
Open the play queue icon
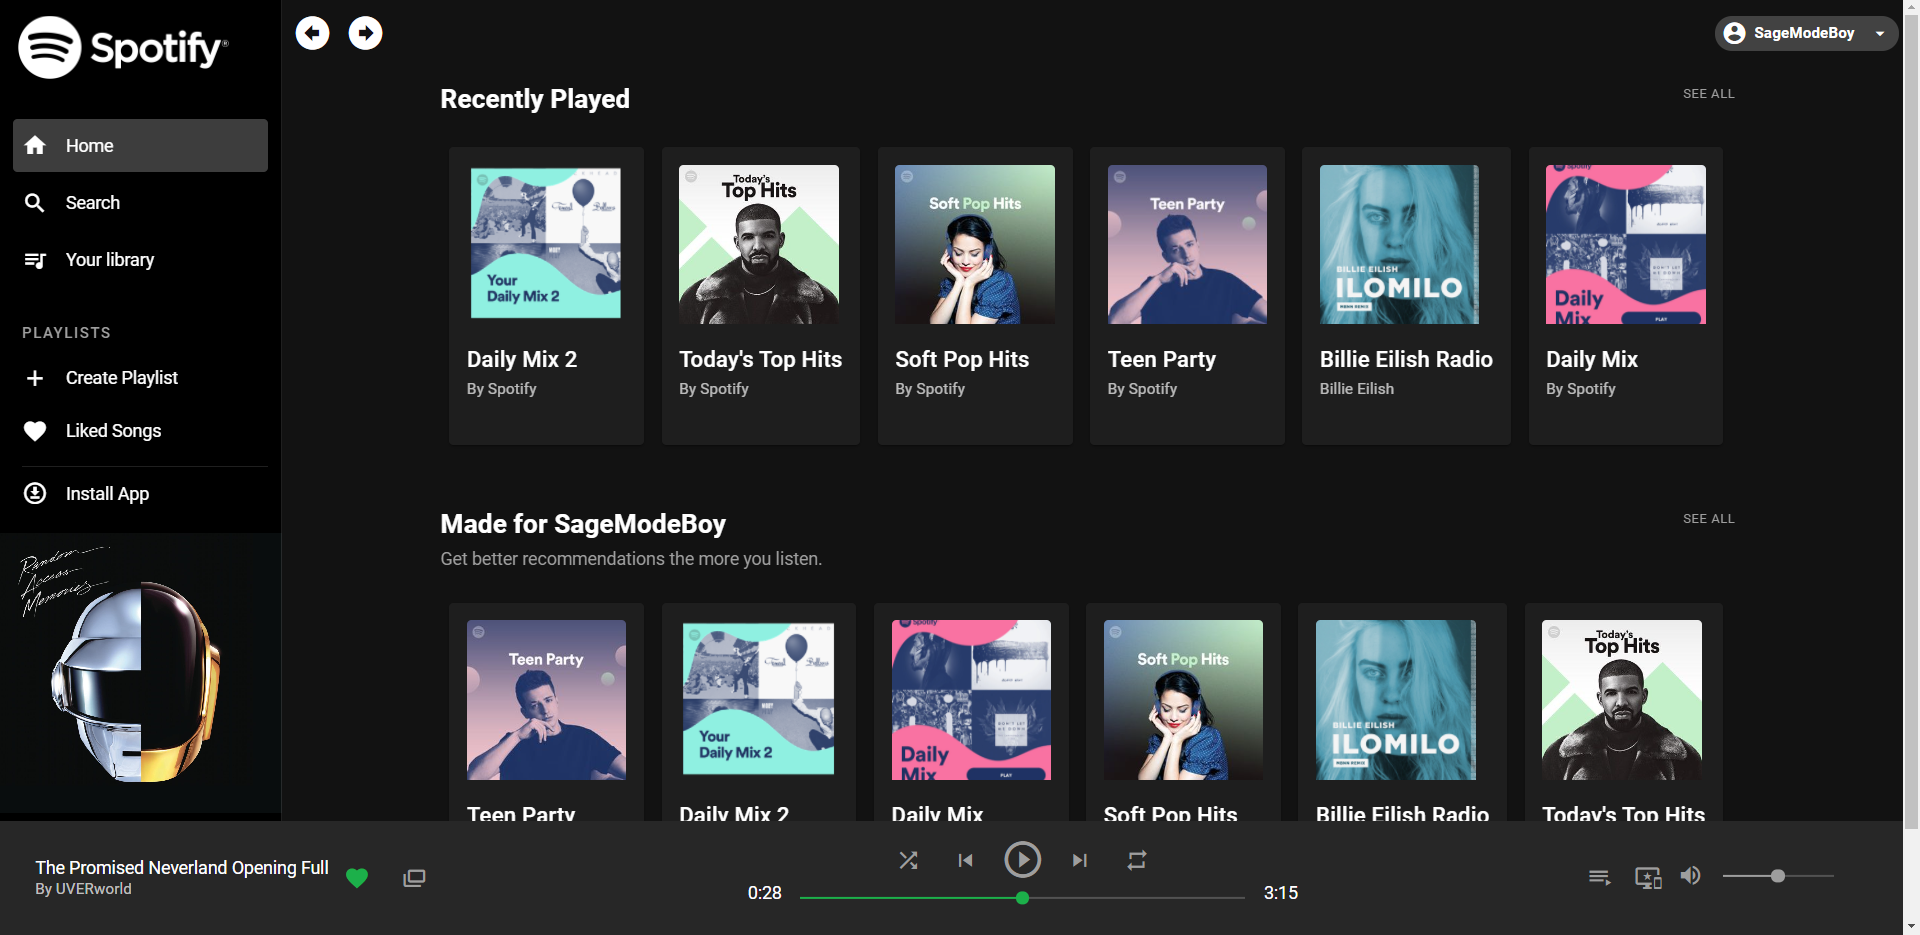tap(1599, 877)
